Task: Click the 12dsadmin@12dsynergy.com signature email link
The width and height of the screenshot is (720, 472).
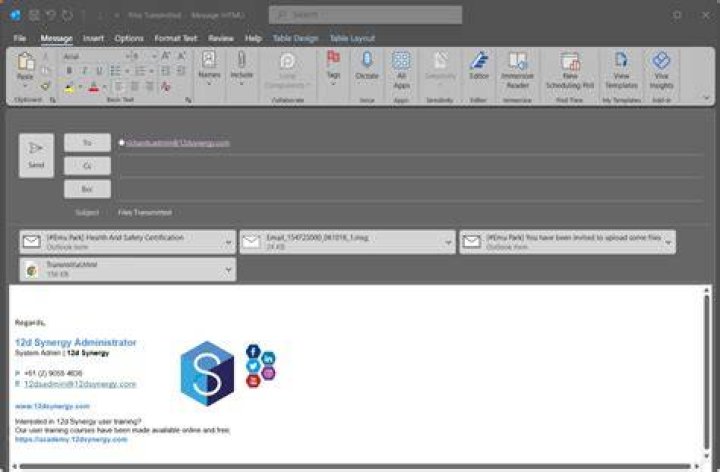Action: tap(80, 384)
